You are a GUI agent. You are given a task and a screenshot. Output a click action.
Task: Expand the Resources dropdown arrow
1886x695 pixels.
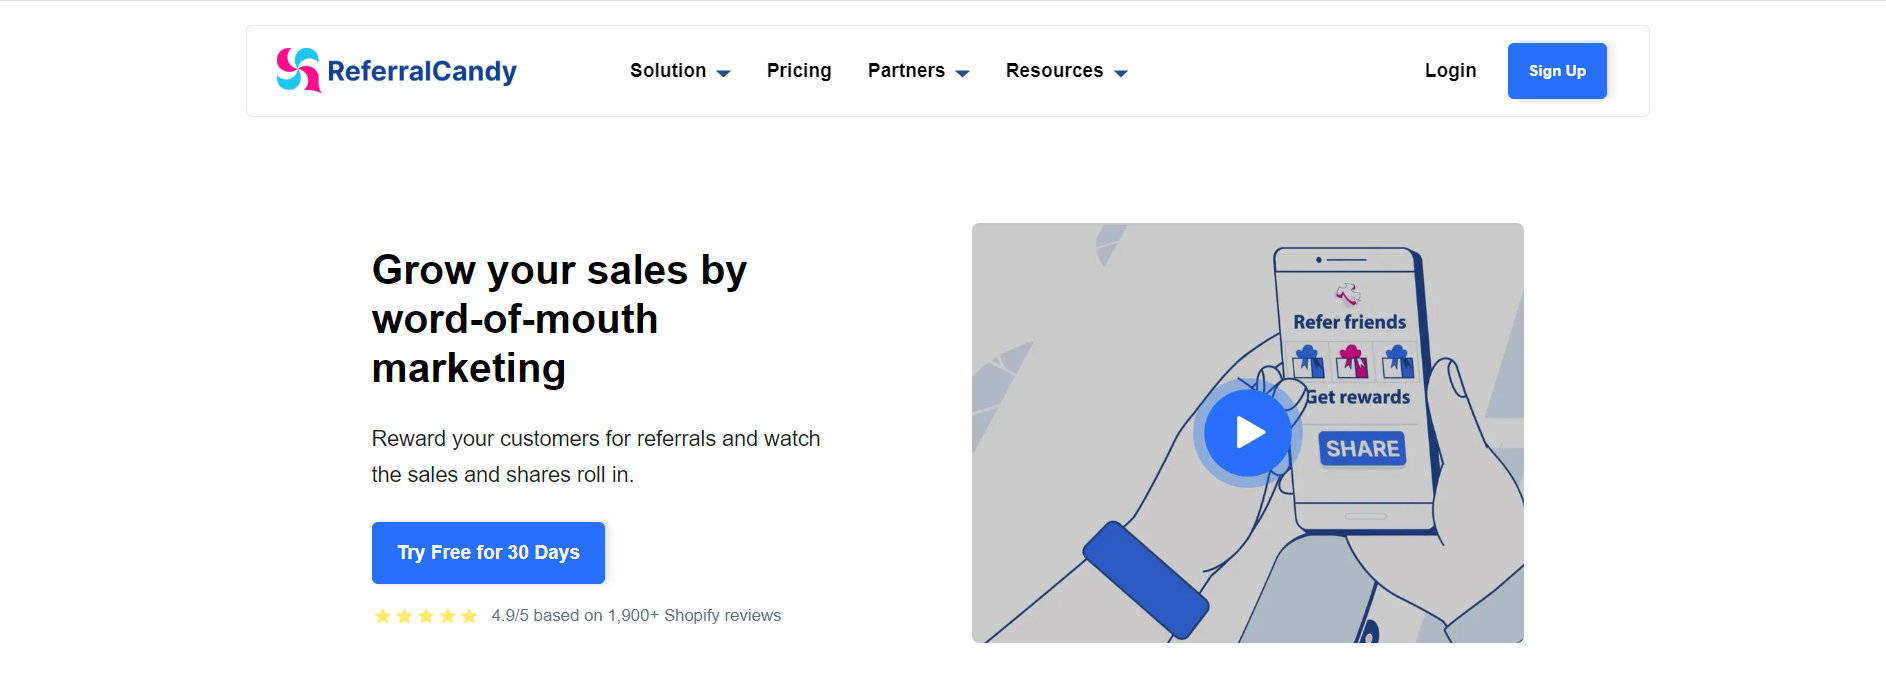pyautogui.click(x=1121, y=73)
